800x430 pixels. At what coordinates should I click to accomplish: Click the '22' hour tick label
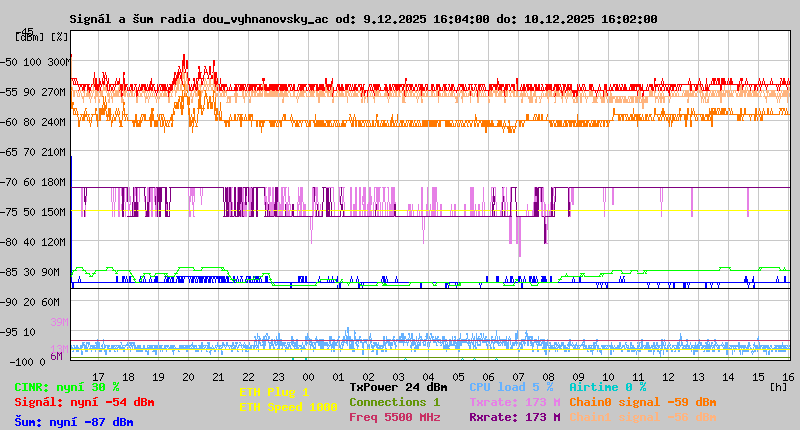[x=248, y=377]
